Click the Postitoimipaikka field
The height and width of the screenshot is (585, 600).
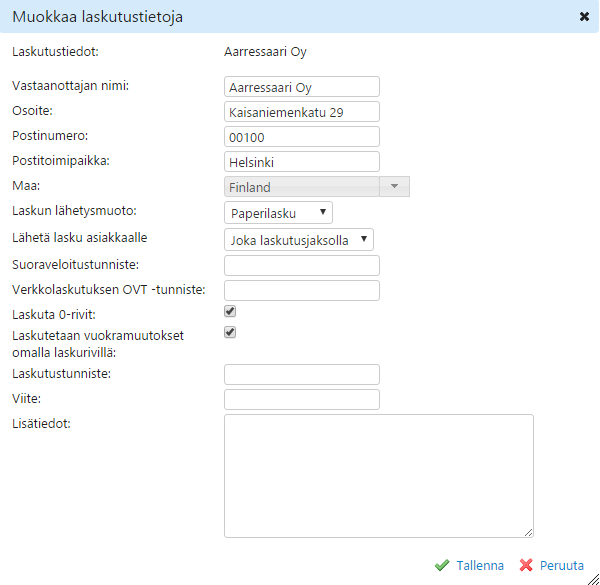[302, 162]
